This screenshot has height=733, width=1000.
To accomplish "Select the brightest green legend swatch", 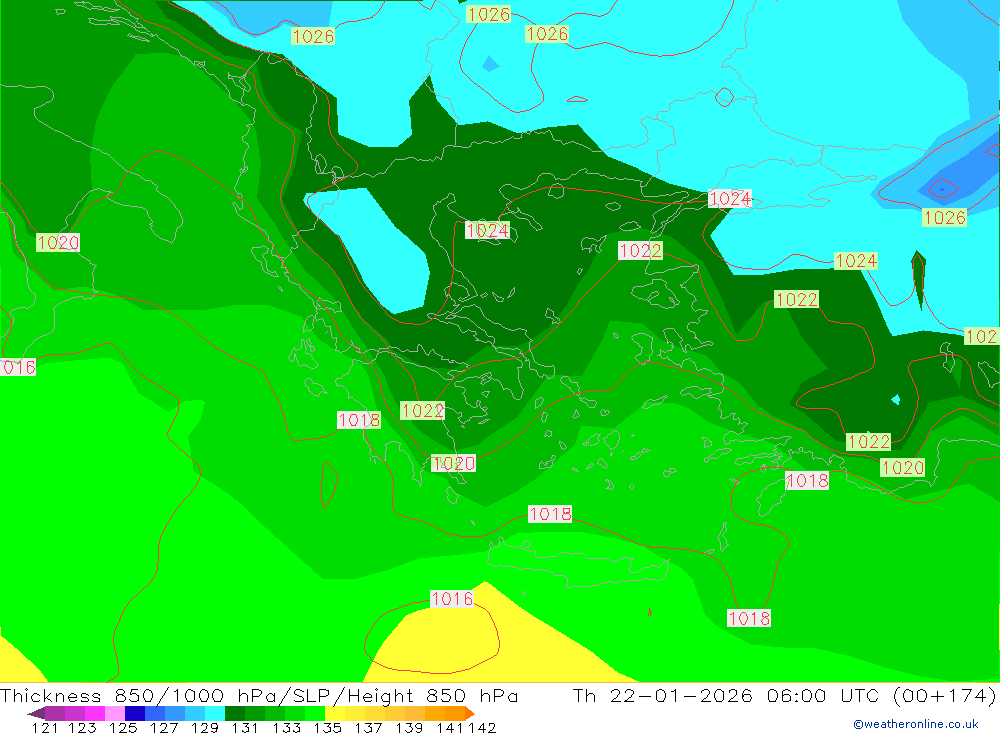I will pyautogui.click(x=315, y=713).
